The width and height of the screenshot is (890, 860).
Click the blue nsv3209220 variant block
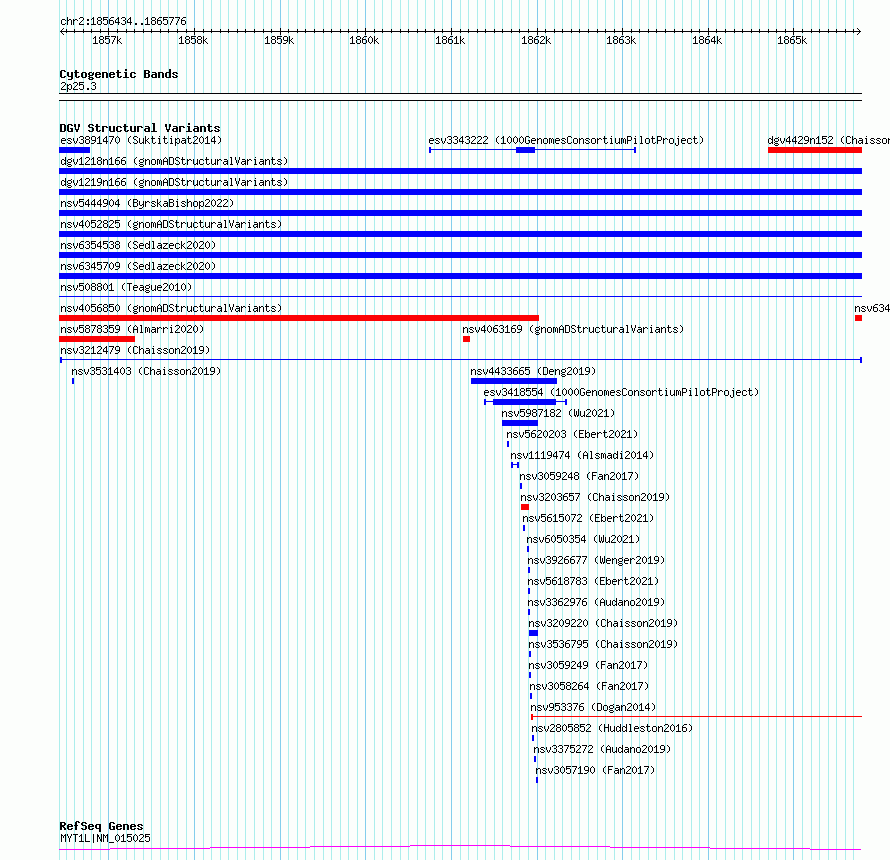point(533,633)
